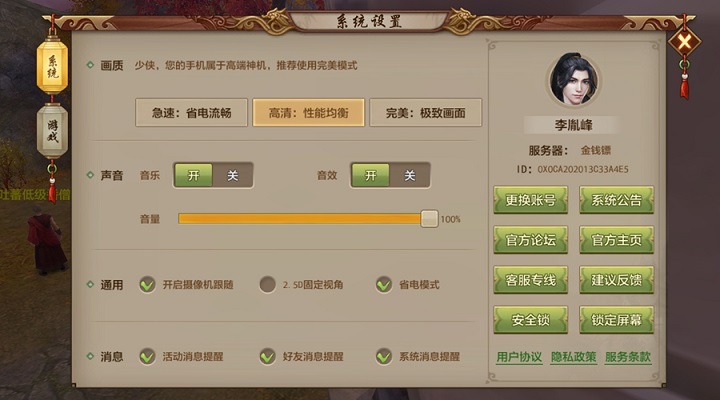The height and width of the screenshot is (400, 720).
Task: Toggle 开启摄像机跟随 checkbox
Action: (147, 285)
